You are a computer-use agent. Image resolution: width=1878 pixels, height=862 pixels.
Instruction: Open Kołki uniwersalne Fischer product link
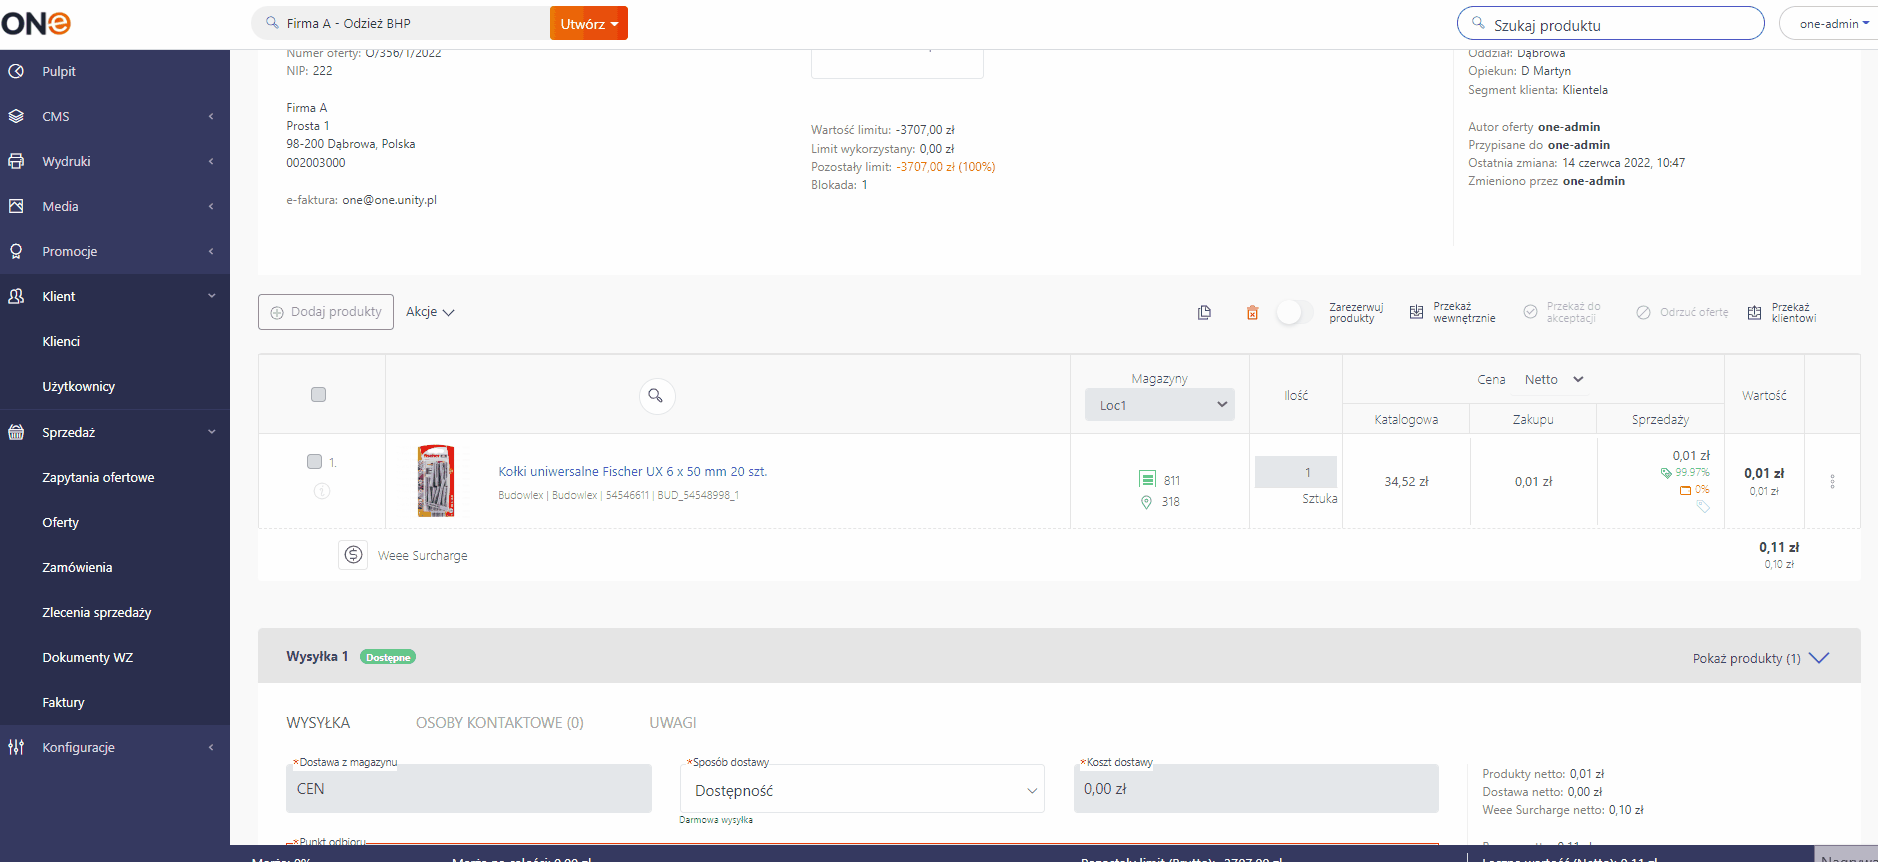coord(633,471)
